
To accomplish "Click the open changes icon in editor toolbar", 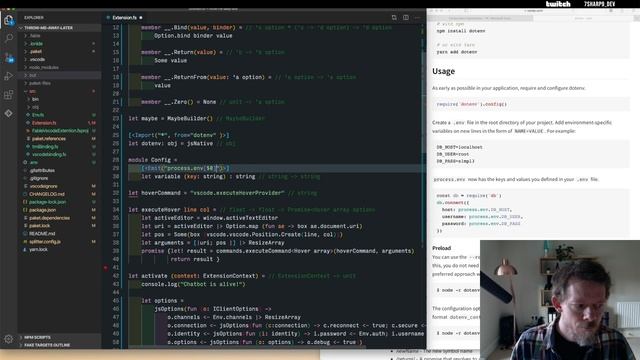I will 394,18.
